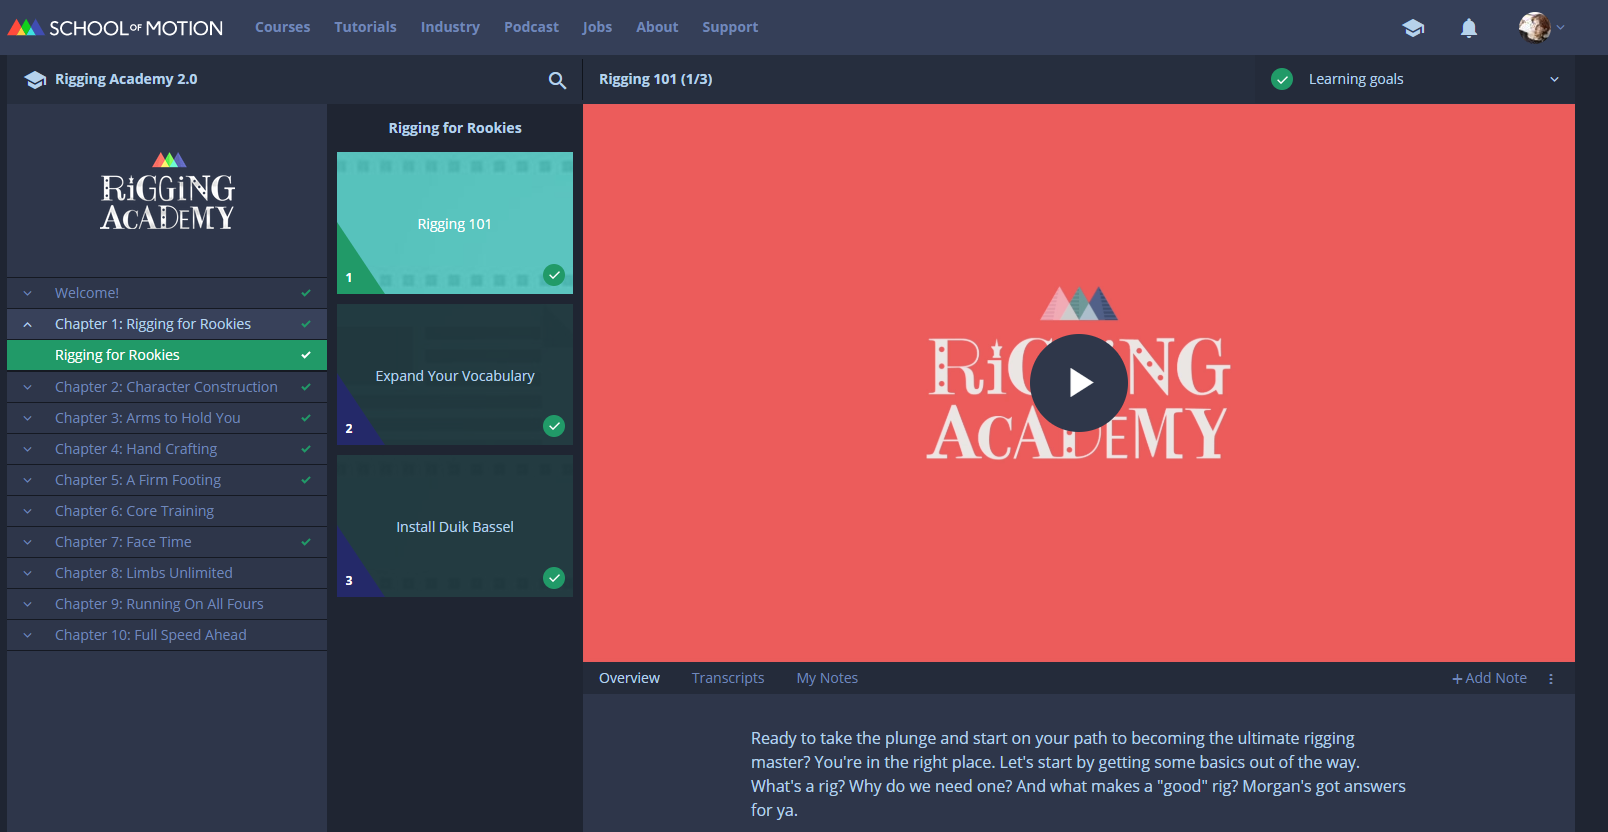Open the profile menu dropdown arrow
This screenshot has height=832, width=1608.
1560,28
